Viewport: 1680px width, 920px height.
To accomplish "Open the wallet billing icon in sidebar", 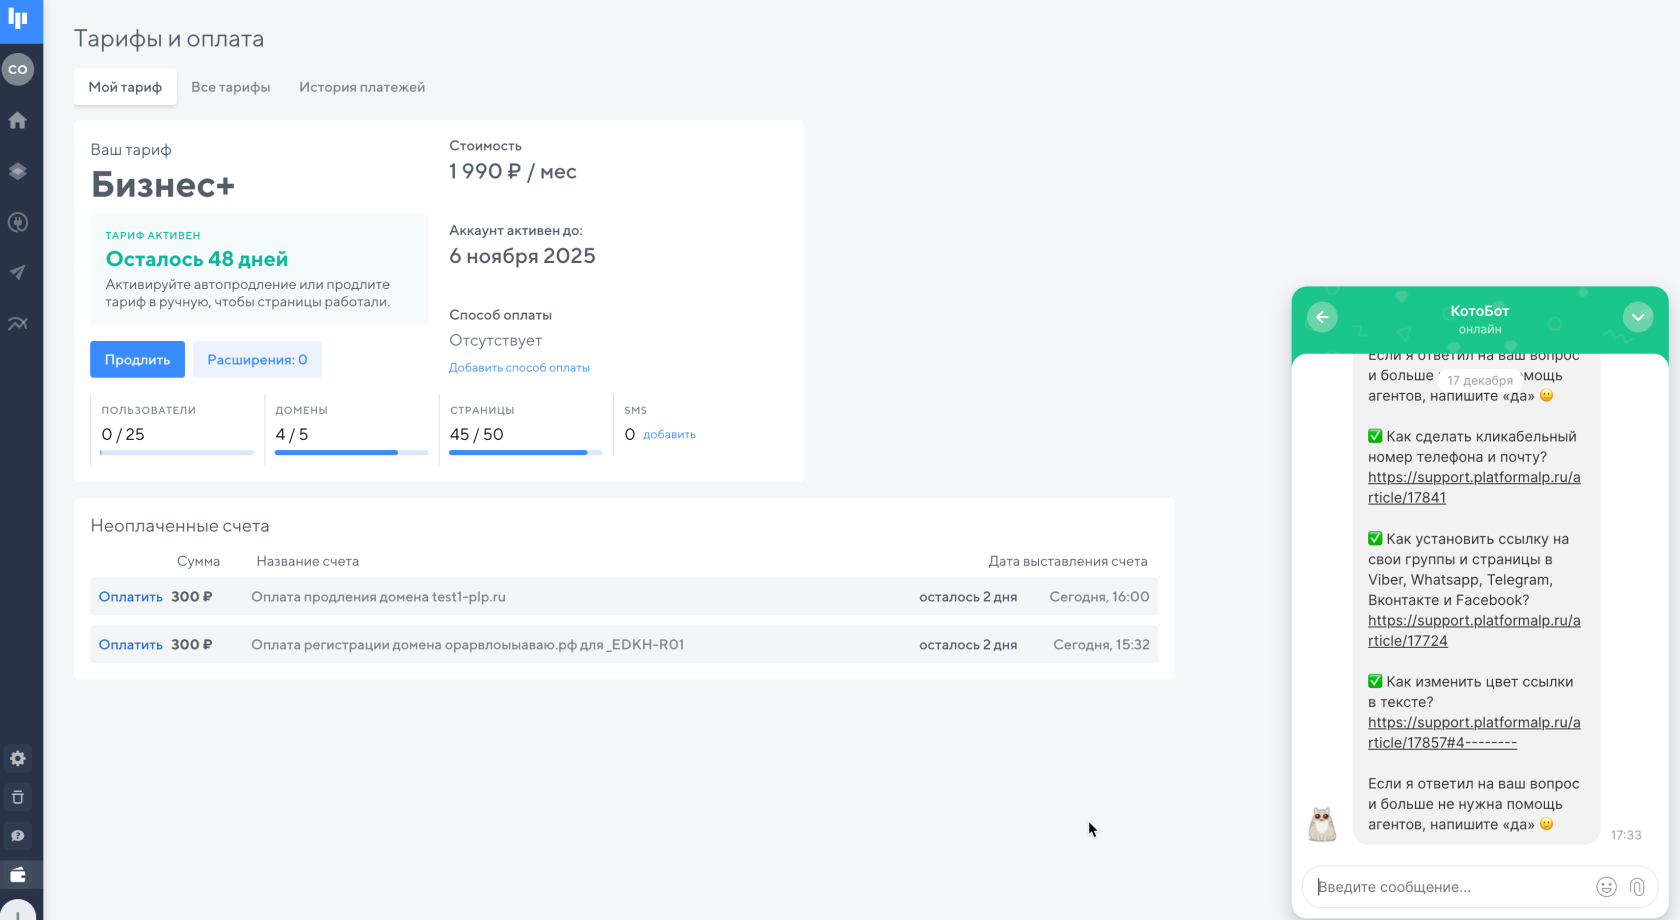I will [18, 875].
